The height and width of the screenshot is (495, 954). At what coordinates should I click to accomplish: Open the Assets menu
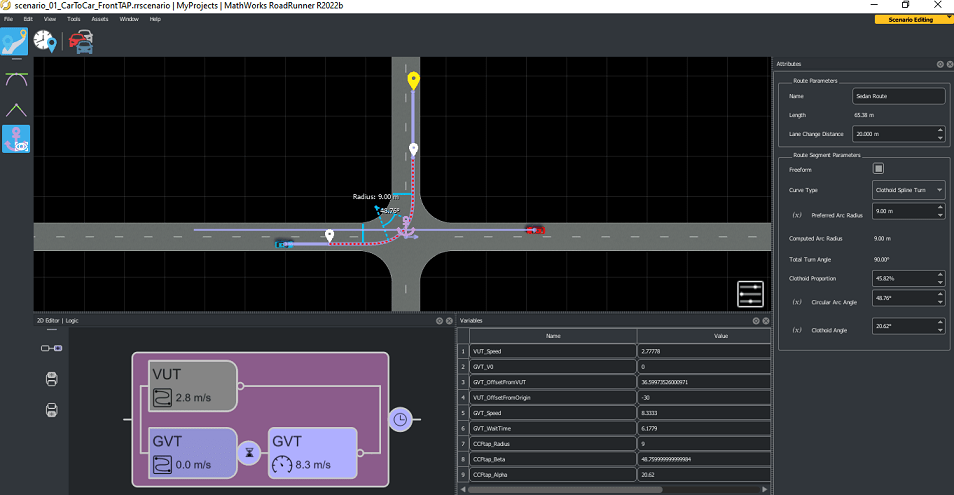click(x=100, y=19)
